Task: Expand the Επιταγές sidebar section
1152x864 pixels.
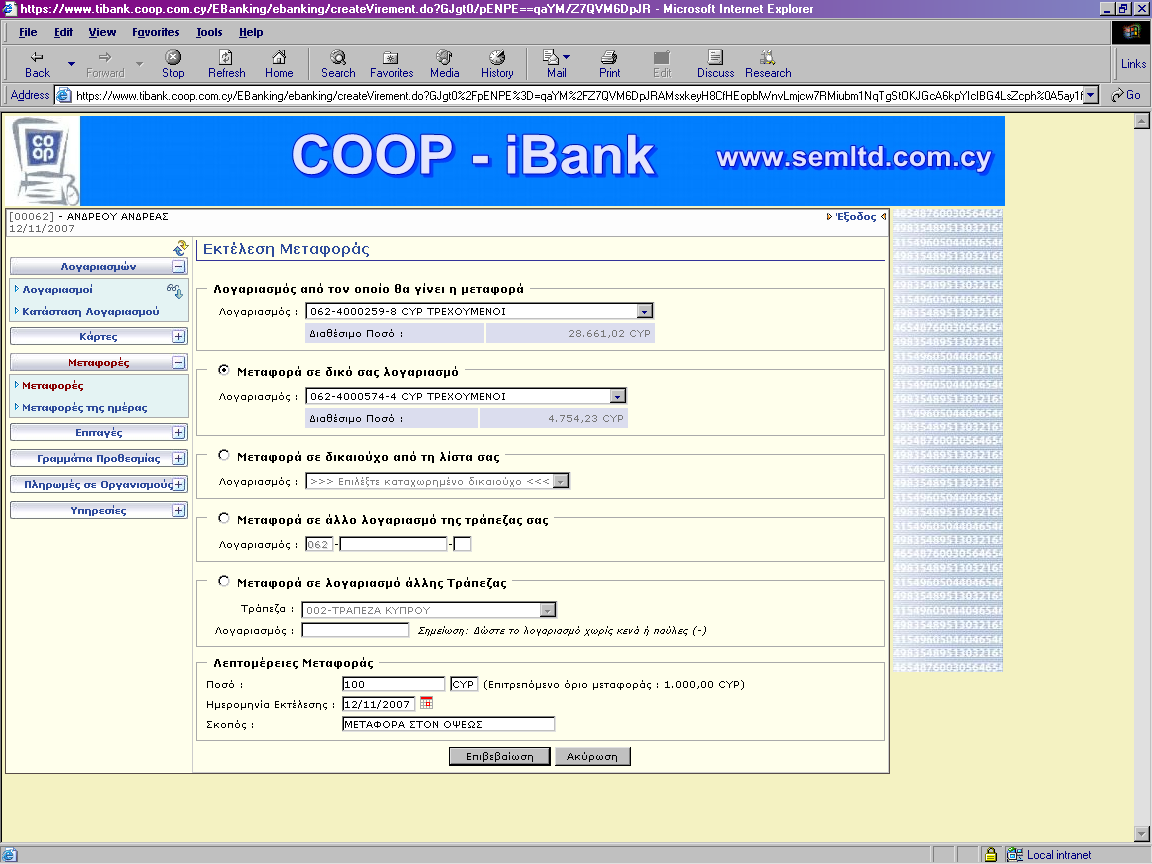Action: pyautogui.click(x=179, y=433)
